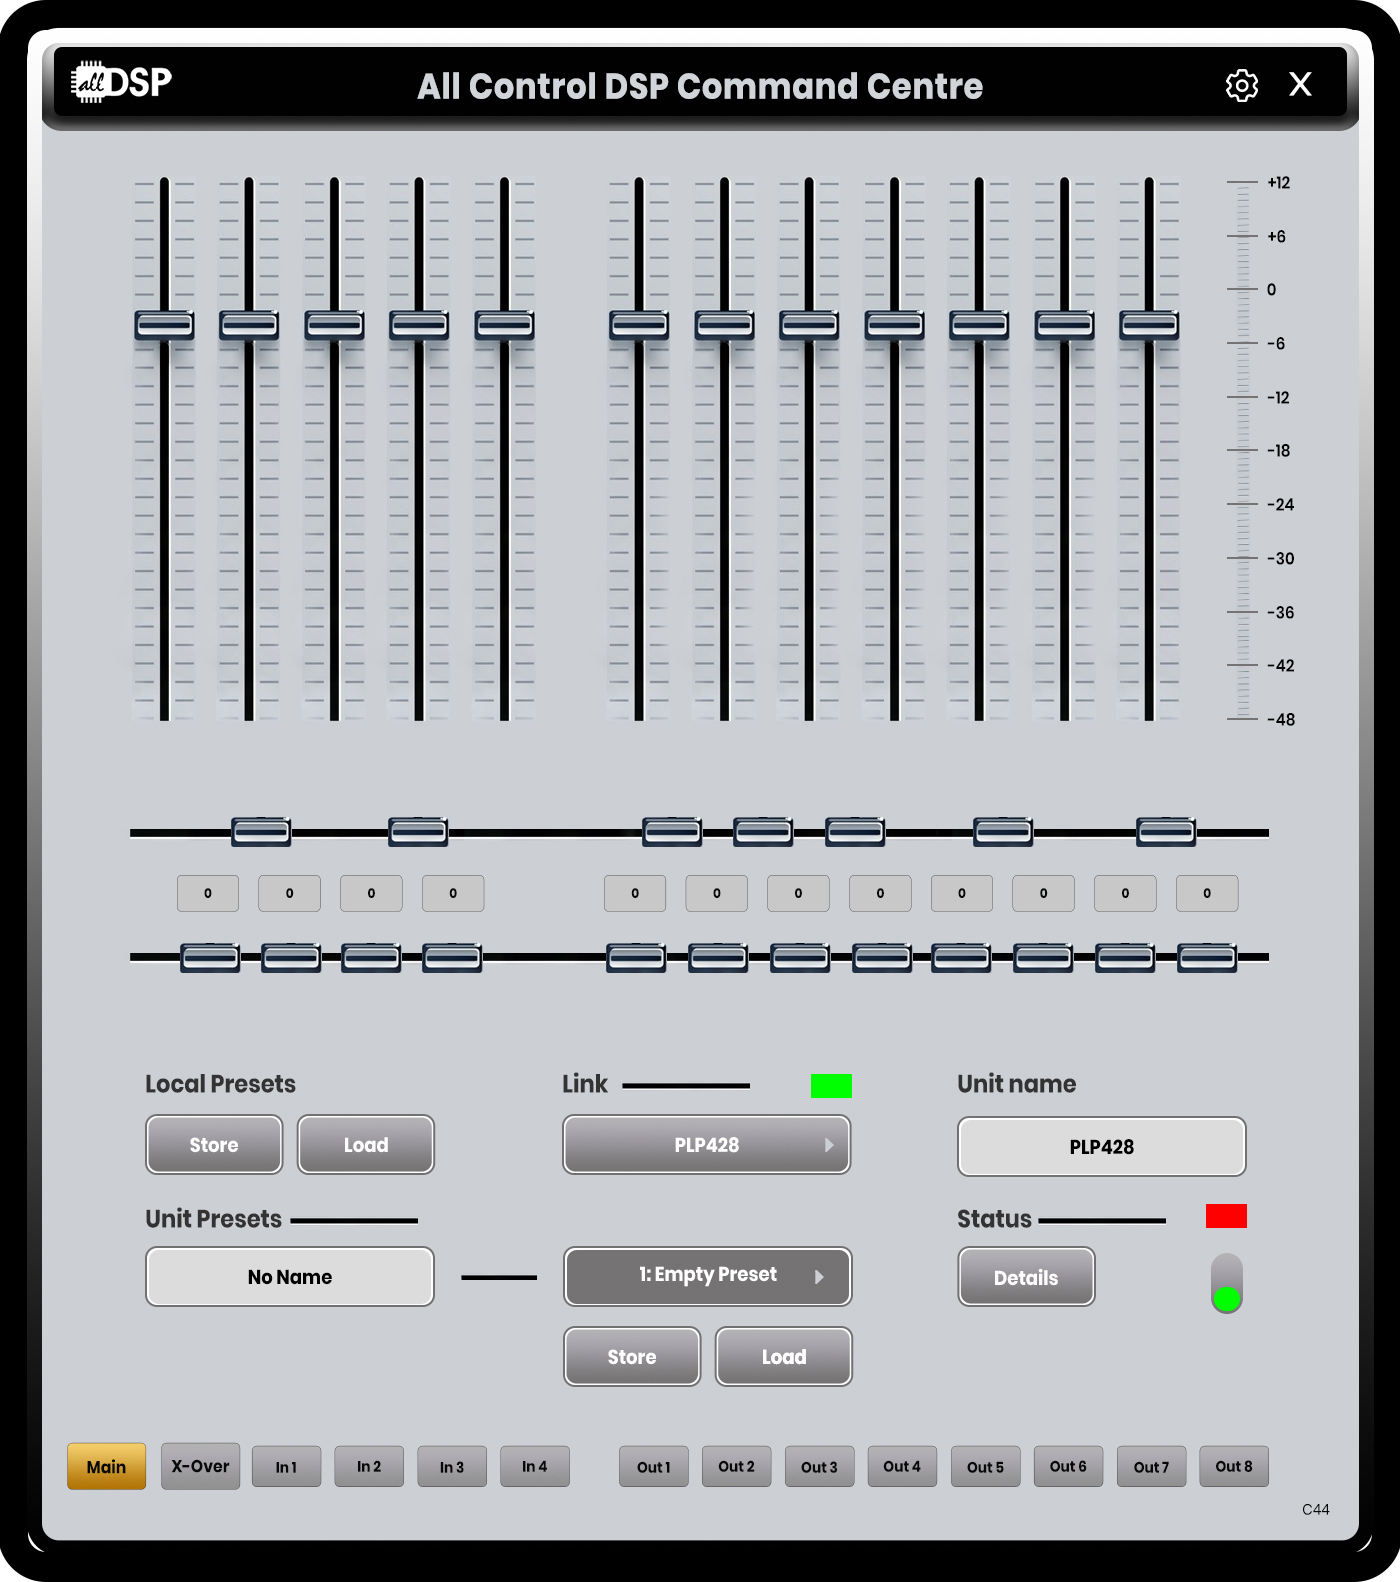Open the X-Over tab
The image size is (1400, 1582).
tap(200, 1466)
